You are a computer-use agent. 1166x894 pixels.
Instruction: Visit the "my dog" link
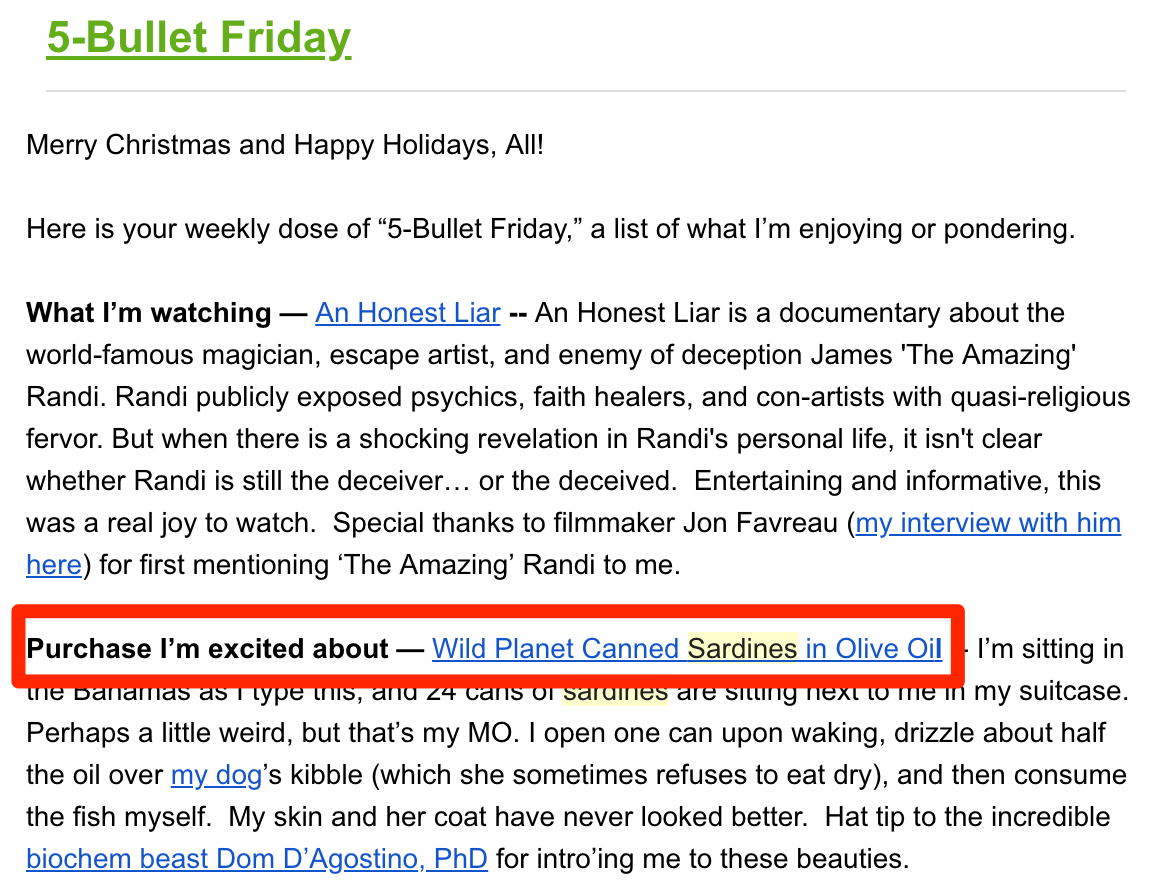tap(216, 775)
